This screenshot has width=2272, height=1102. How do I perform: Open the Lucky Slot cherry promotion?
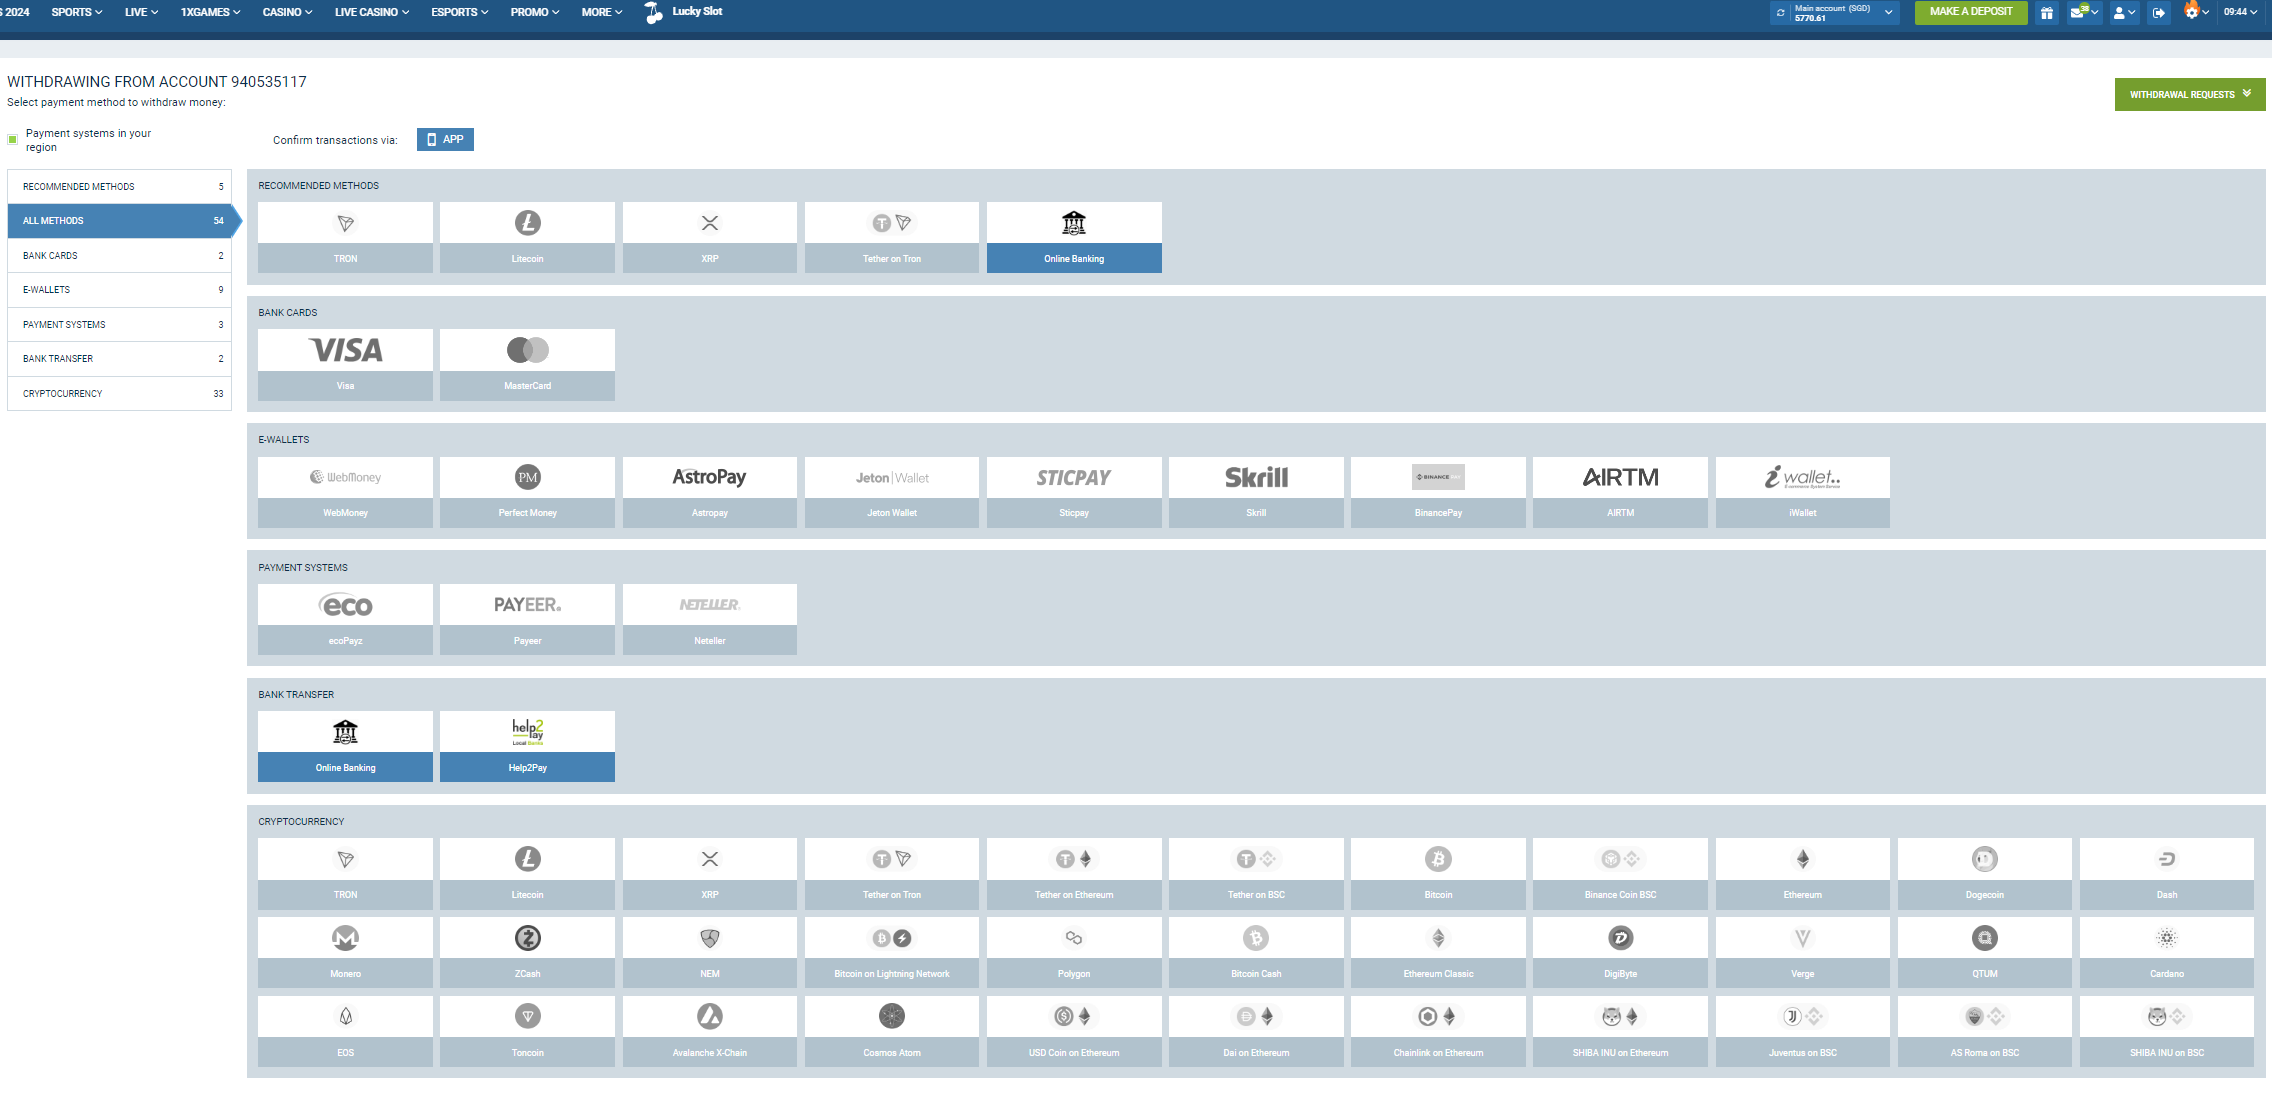click(684, 12)
